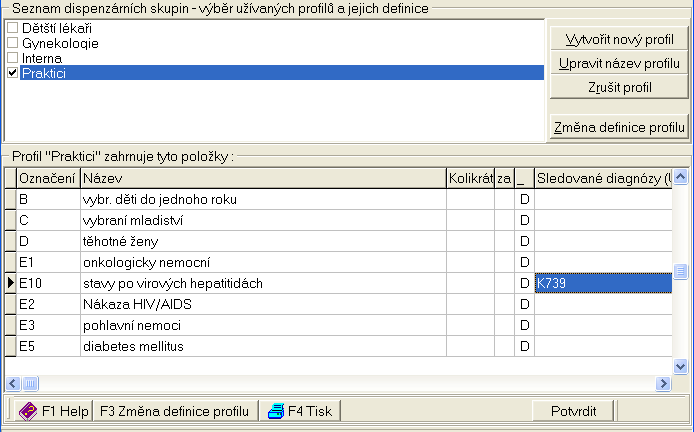694x432 pixels.
Task: Click the Sledované diagnózy column header
Action: pos(603,178)
